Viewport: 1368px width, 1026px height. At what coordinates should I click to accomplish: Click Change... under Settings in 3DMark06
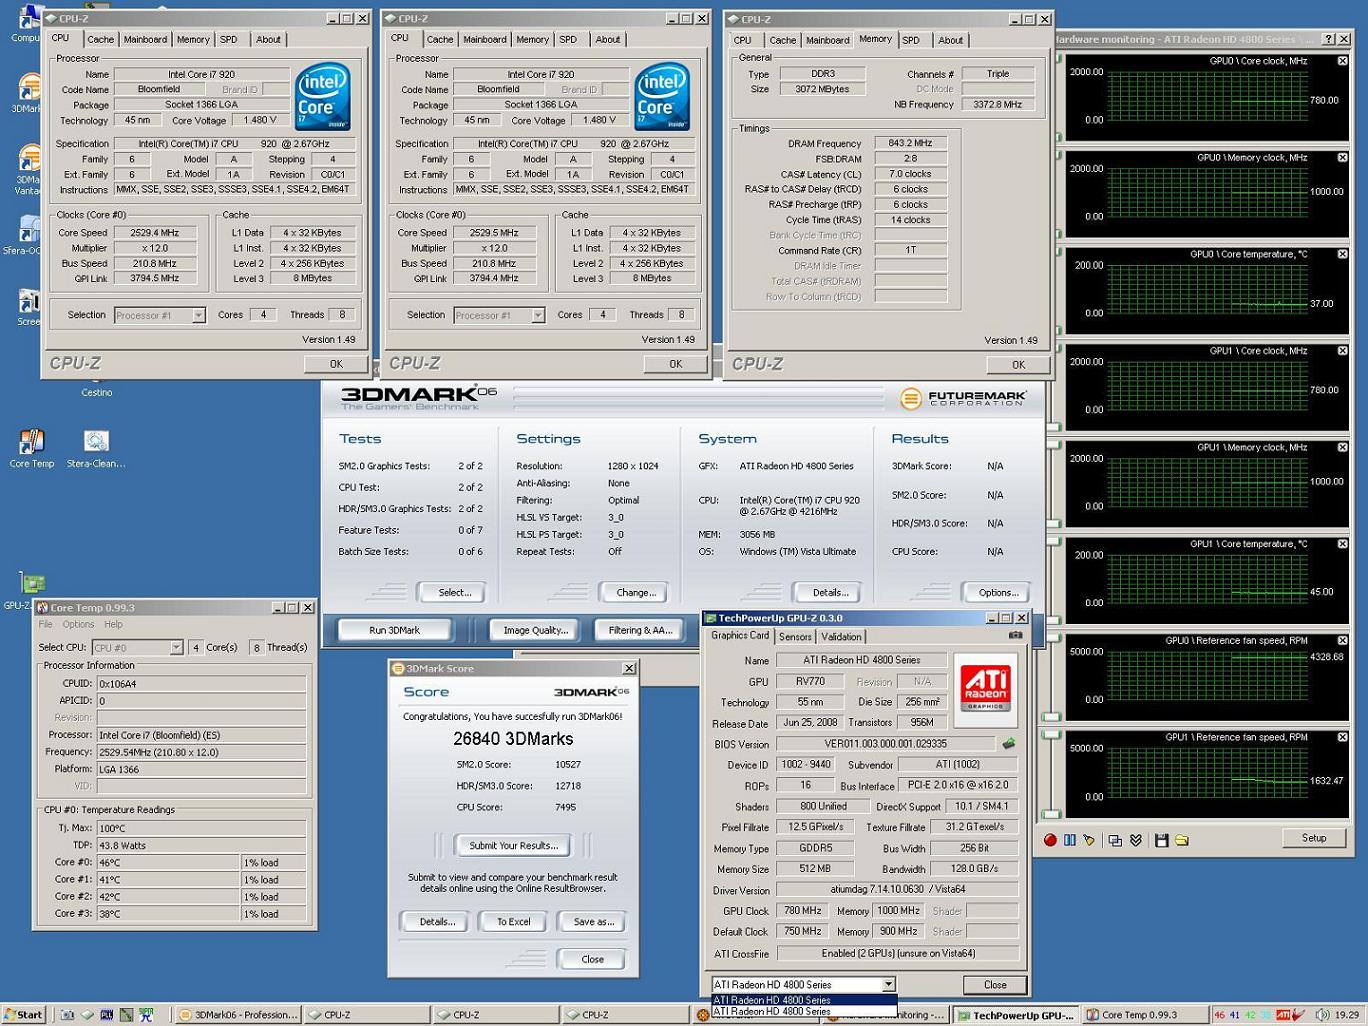(x=636, y=593)
